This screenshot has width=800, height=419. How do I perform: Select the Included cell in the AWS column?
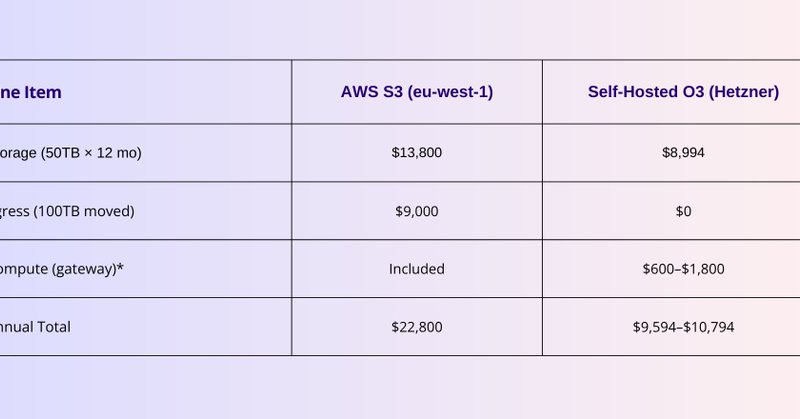[417, 269]
